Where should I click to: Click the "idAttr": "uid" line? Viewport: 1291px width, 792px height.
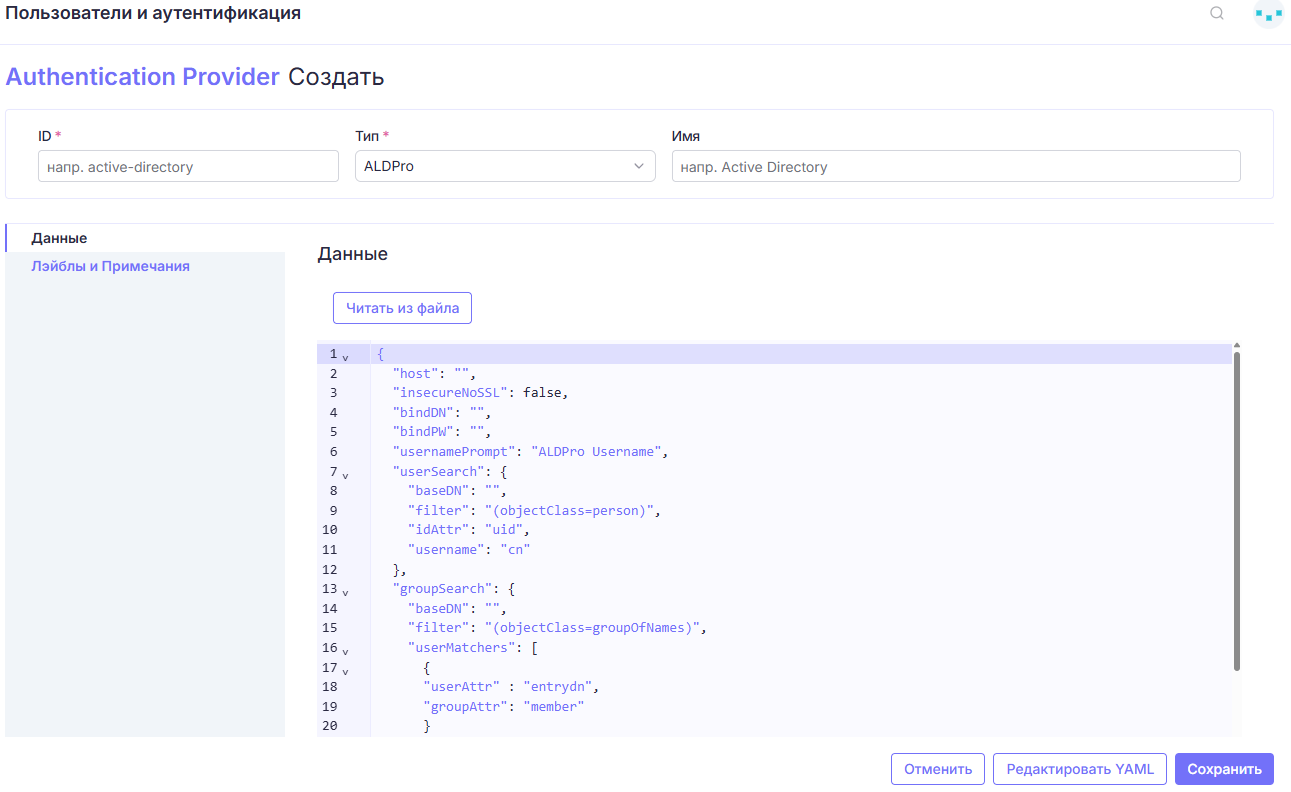[x=468, y=530]
